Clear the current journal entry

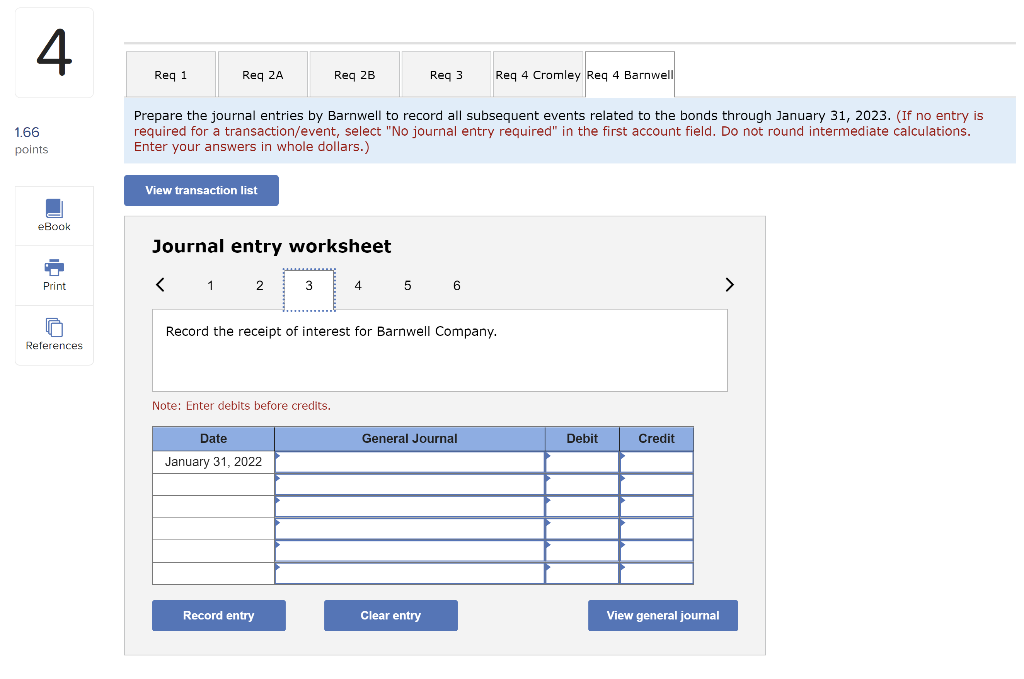(390, 615)
